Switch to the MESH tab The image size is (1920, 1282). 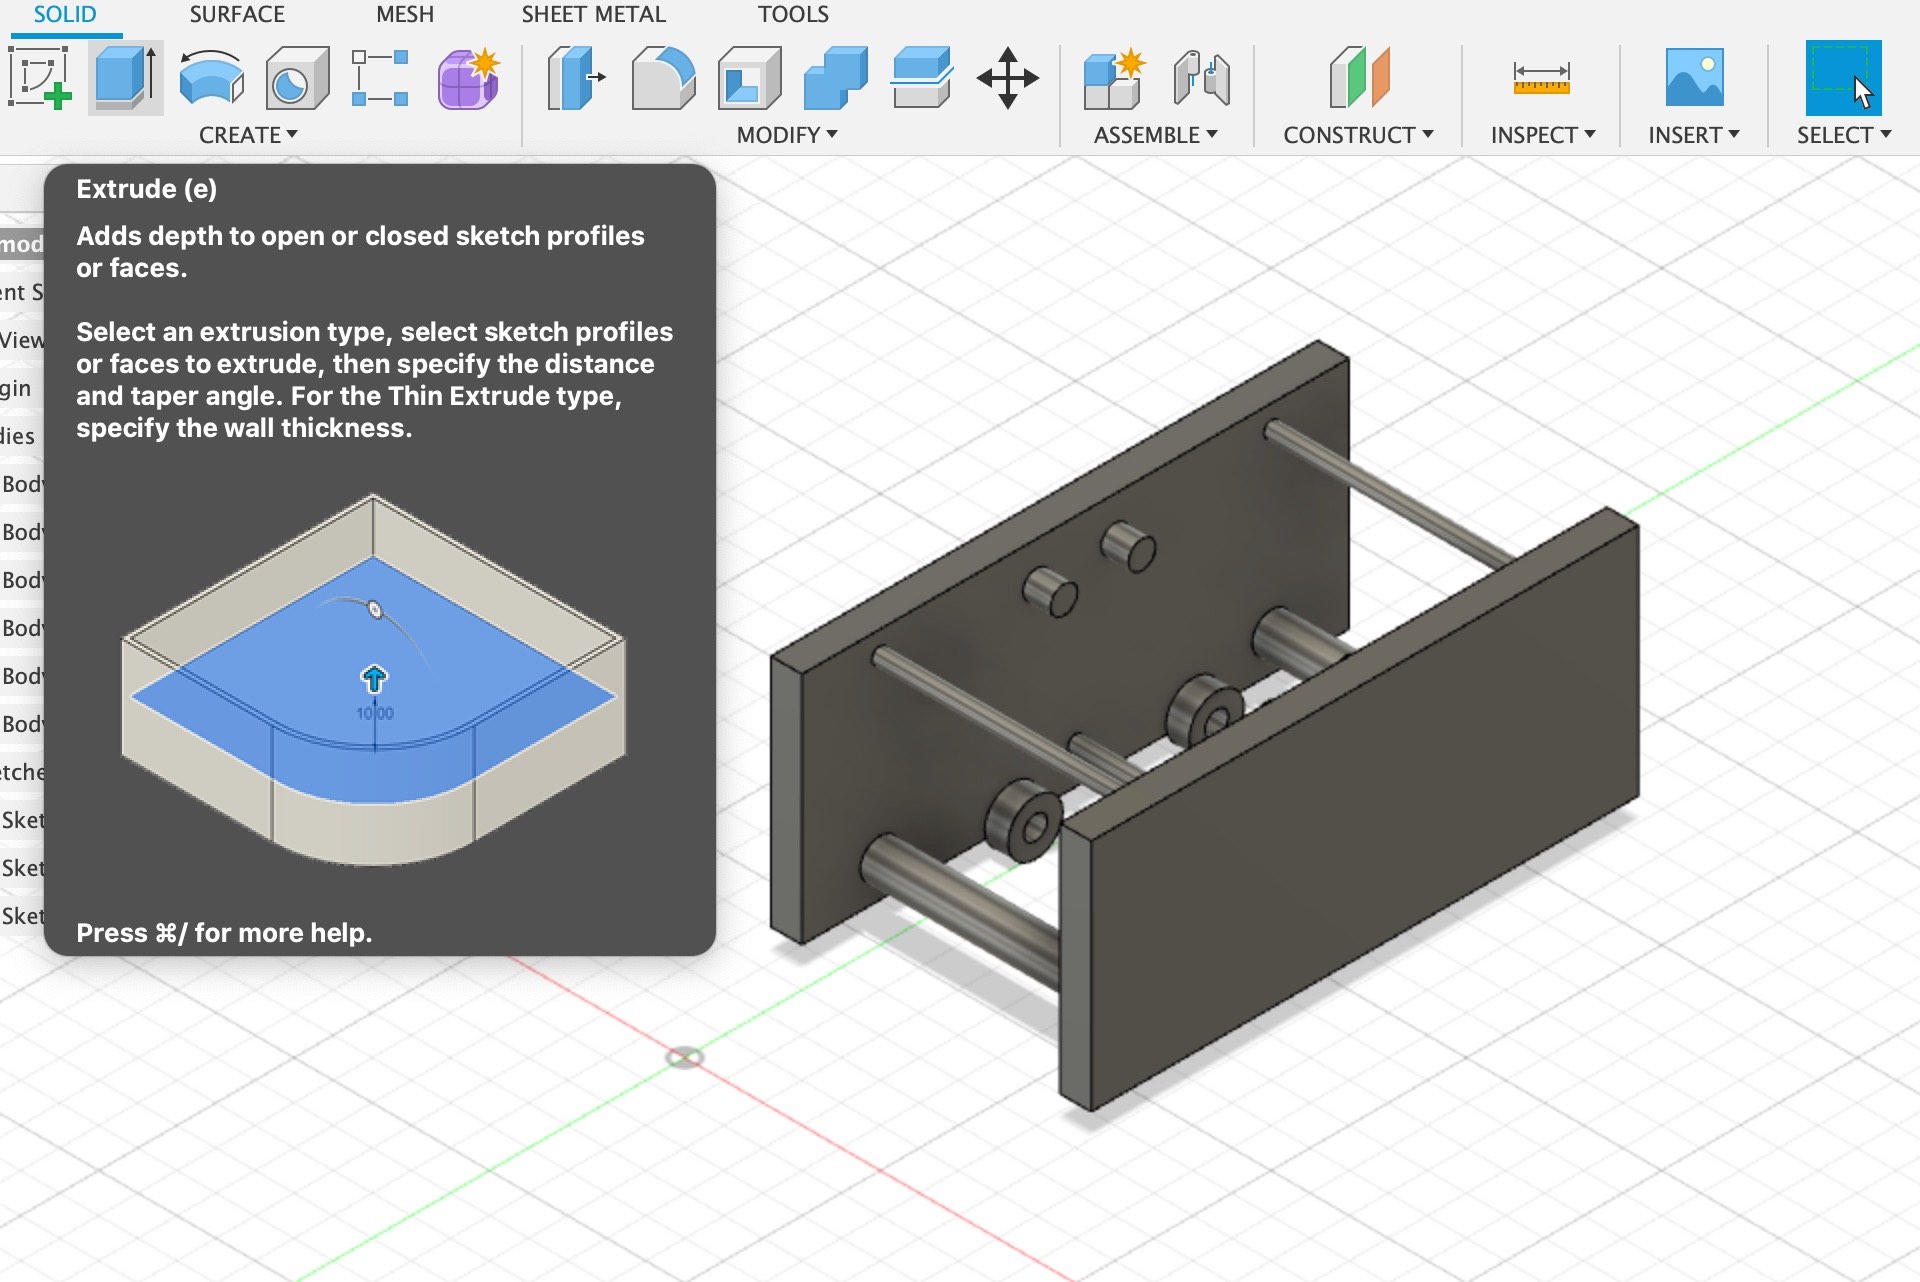tap(405, 14)
